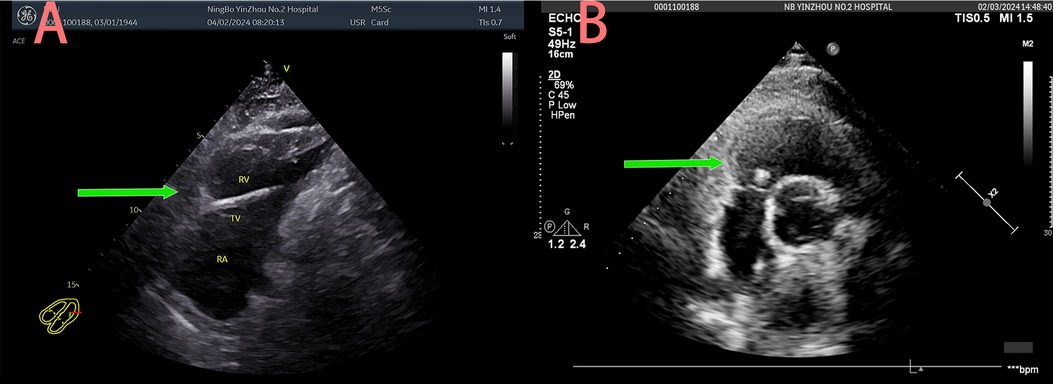Click the round P orientation marker in panel B
This screenshot has width=1053, height=384.
[833, 49]
